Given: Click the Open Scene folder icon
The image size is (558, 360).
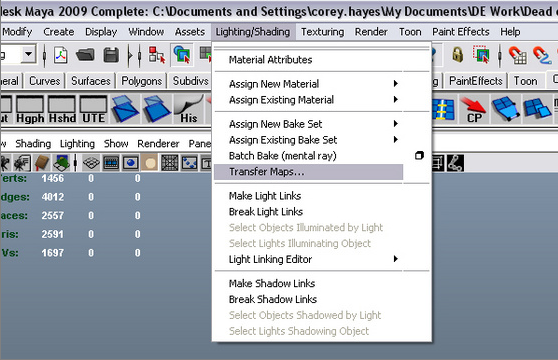Looking at the screenshot, I should [85, 55].
